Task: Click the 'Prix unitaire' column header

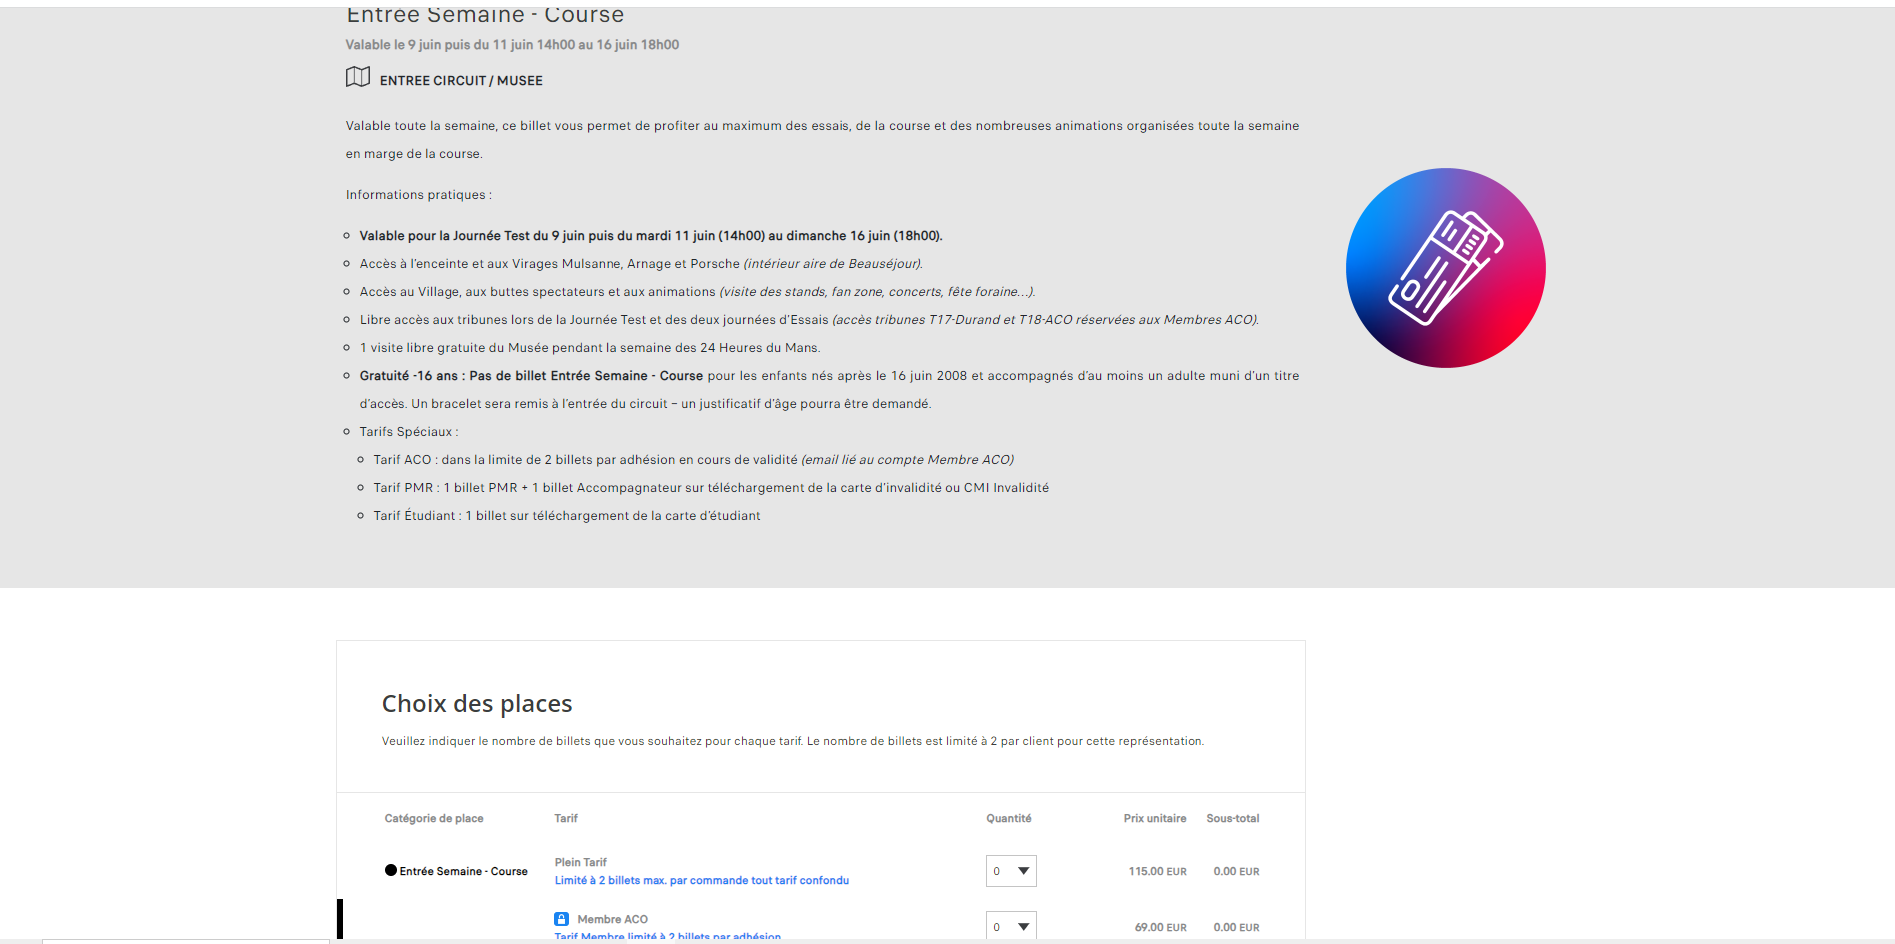Action: pos(1155,819)
